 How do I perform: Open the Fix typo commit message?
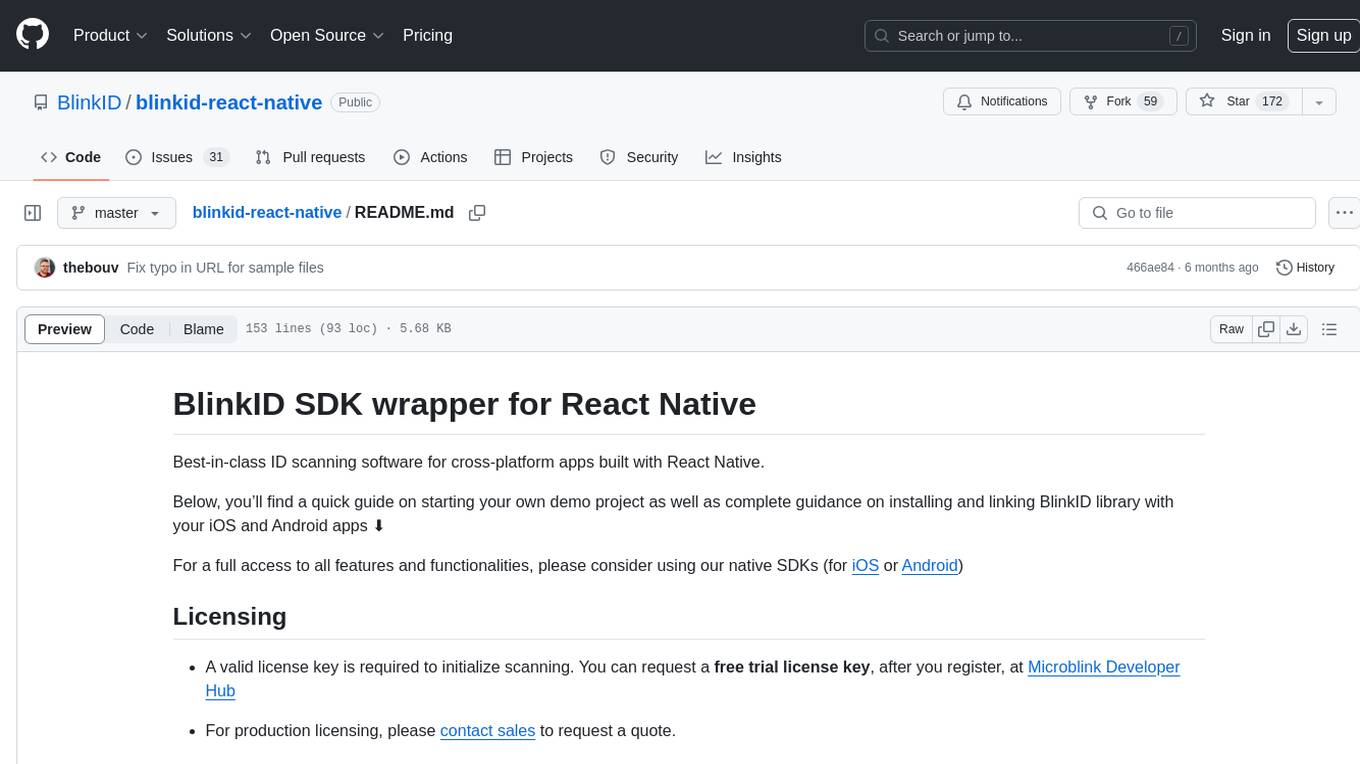tap(225, 267)
